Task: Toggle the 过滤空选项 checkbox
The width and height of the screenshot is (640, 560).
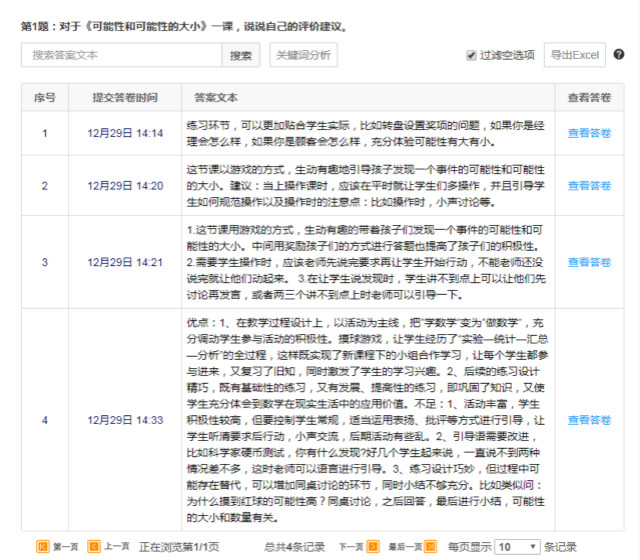Action: [471, 55]
